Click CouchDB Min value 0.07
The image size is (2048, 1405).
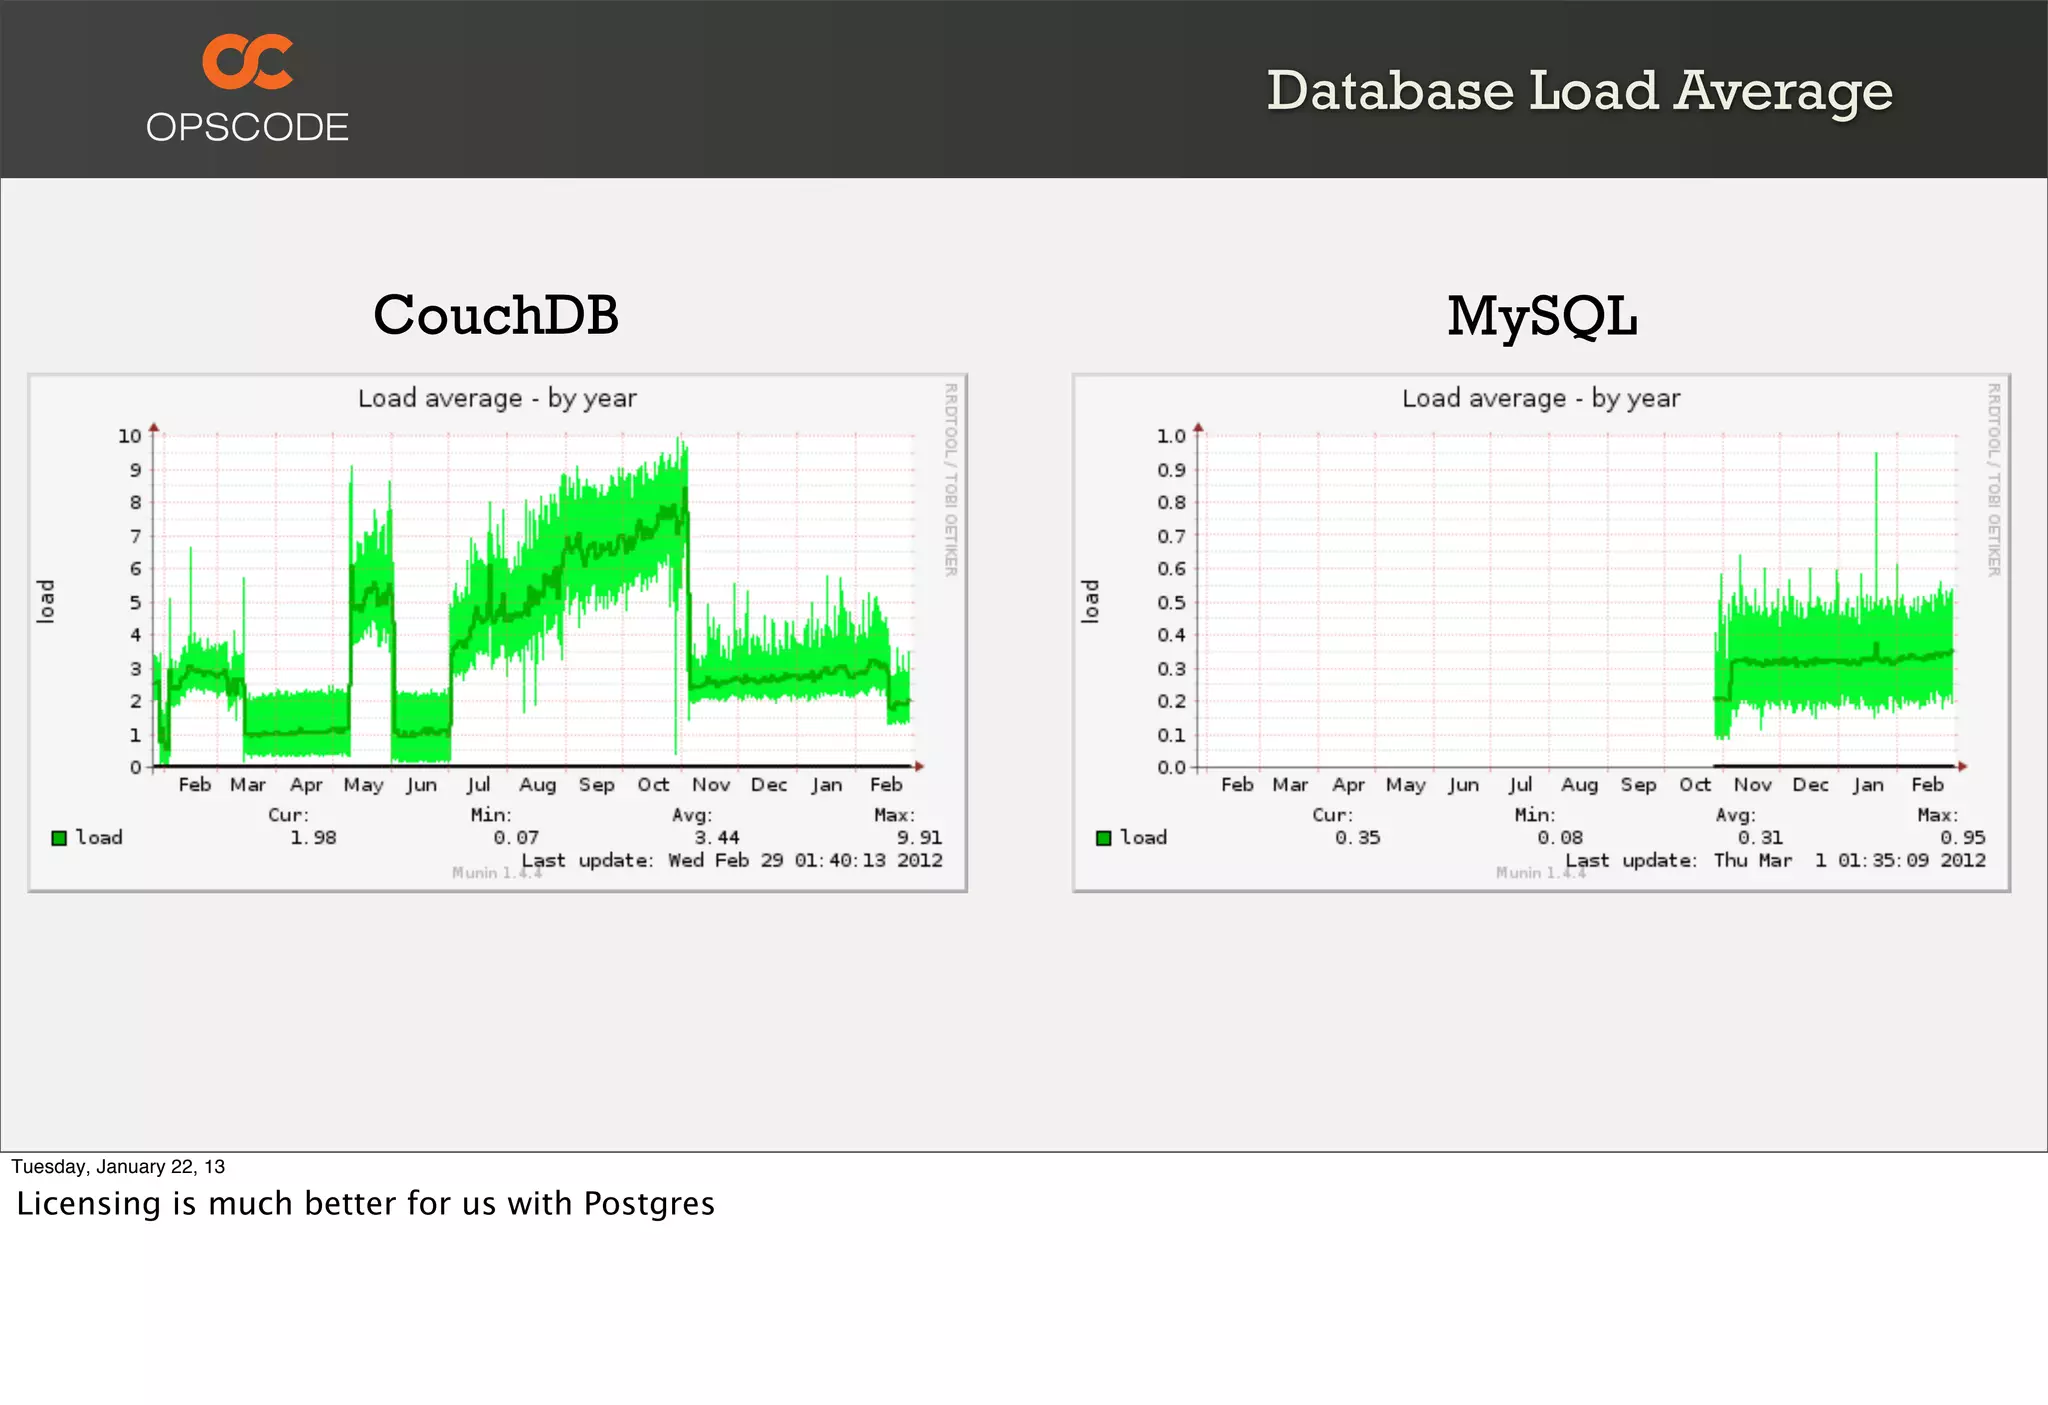516,838
